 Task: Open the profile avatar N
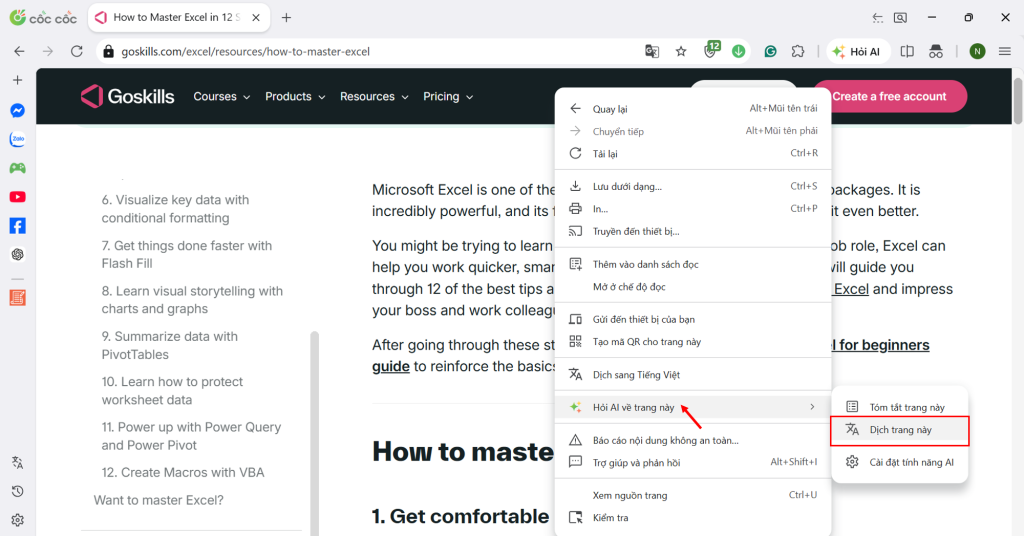tap(977, 52)
